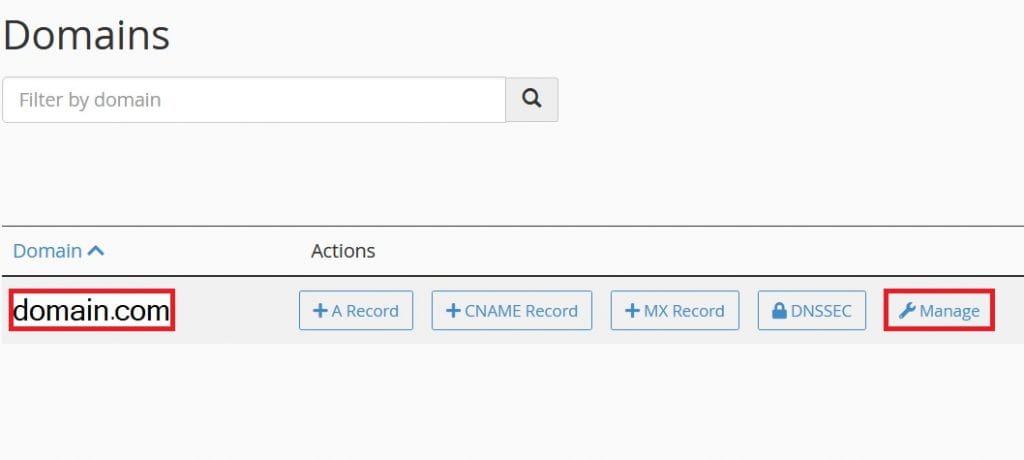Click the padlock icon on DNSSEC
This screenshot has width=1024, height=460.
[x=779, y=310]
